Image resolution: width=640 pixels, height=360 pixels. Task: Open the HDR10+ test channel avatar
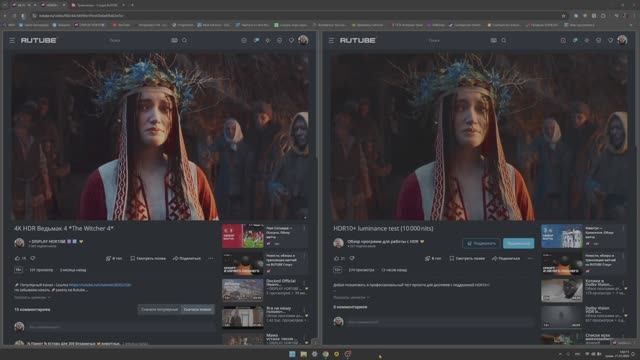[x=338, y=243]
